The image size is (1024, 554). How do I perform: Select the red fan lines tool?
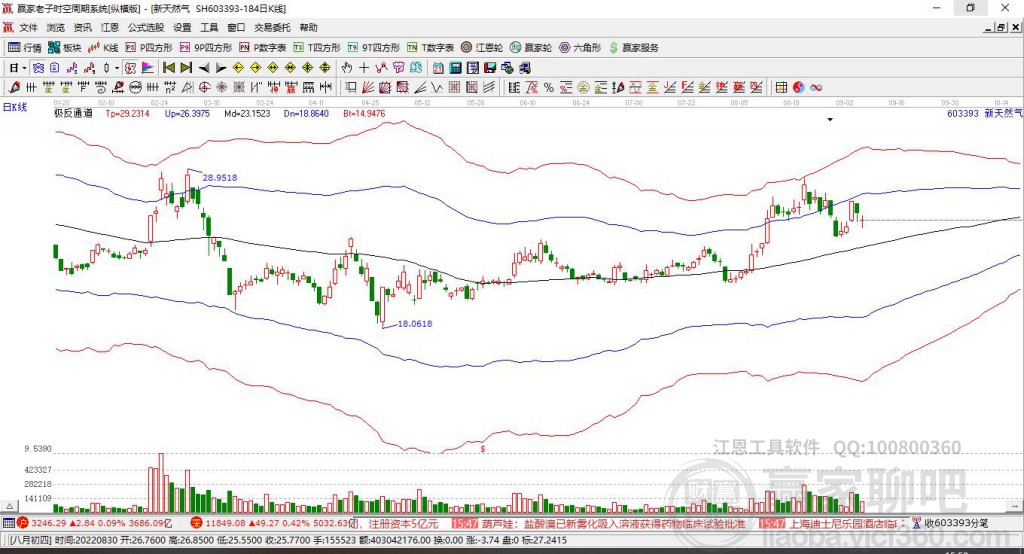(x=367, y=88)
